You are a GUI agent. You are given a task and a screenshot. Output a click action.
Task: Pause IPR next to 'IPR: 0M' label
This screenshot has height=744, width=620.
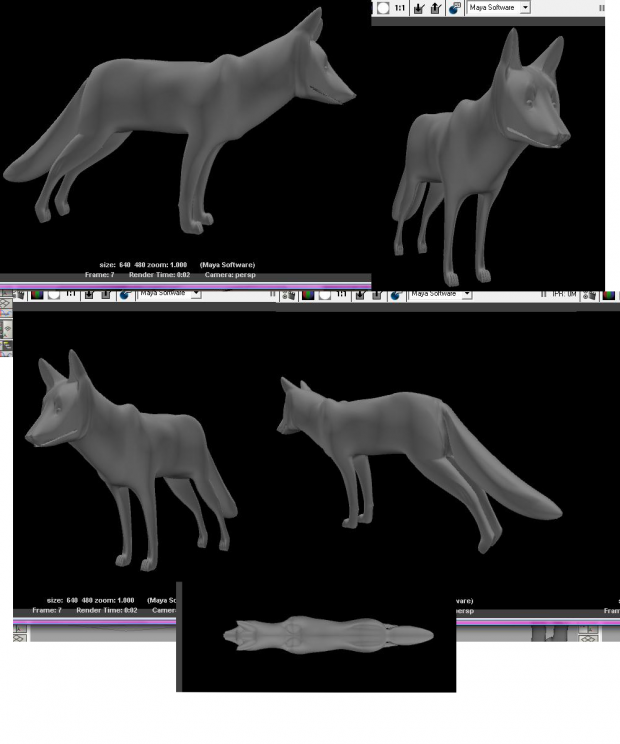544,295
